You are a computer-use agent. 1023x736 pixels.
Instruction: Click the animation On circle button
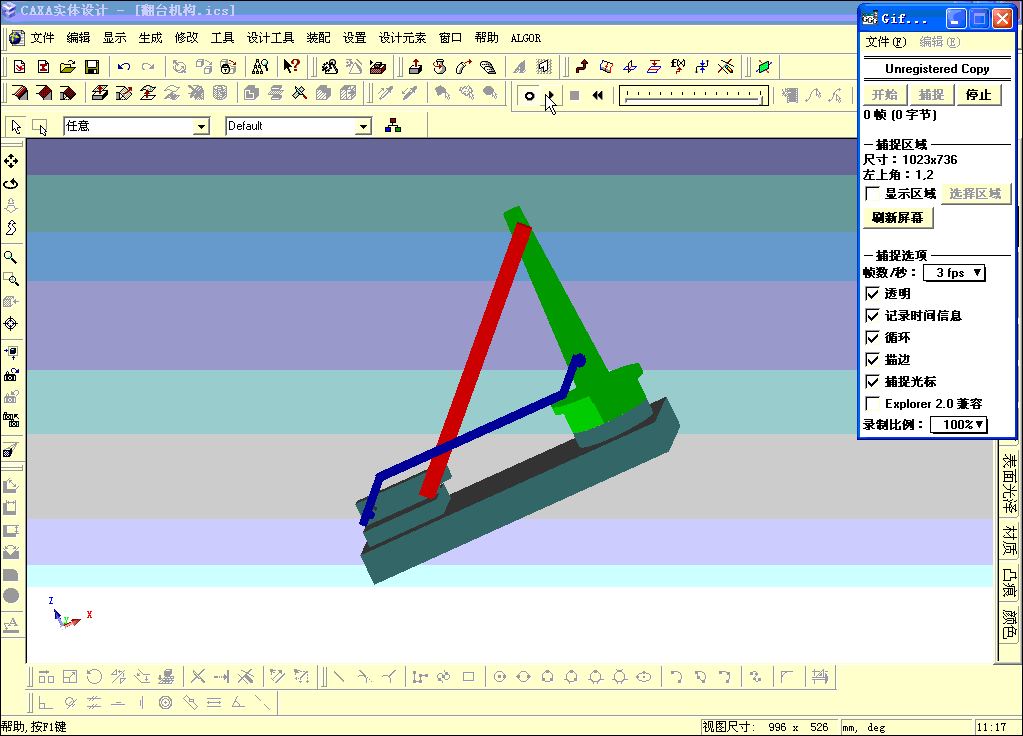pos(529,96)
